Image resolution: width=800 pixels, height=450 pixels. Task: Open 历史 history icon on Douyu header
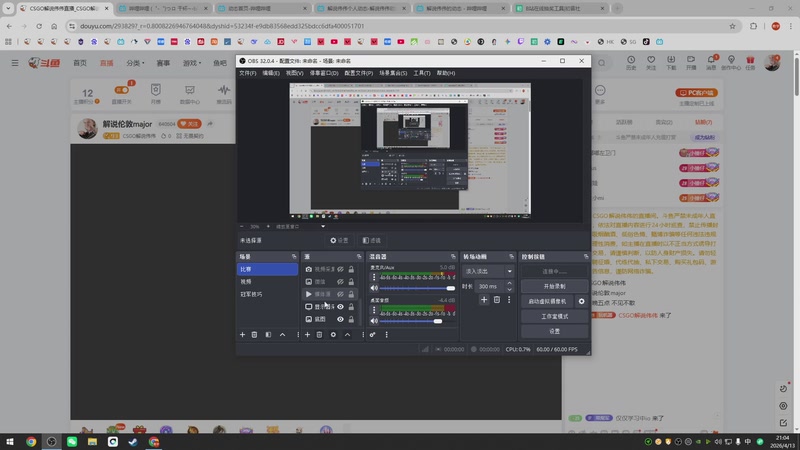tap(631, 63)
